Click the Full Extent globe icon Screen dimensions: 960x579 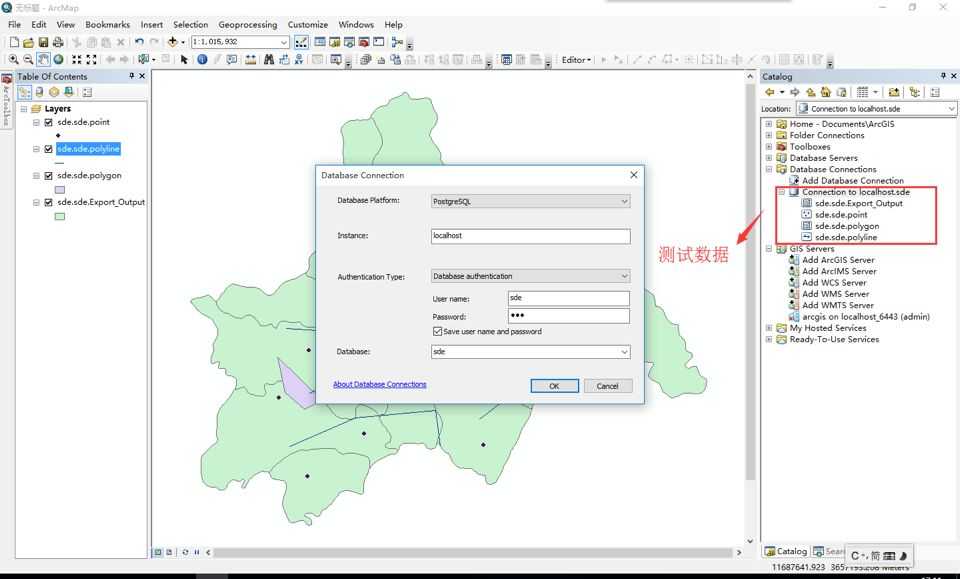coord(58,59)
